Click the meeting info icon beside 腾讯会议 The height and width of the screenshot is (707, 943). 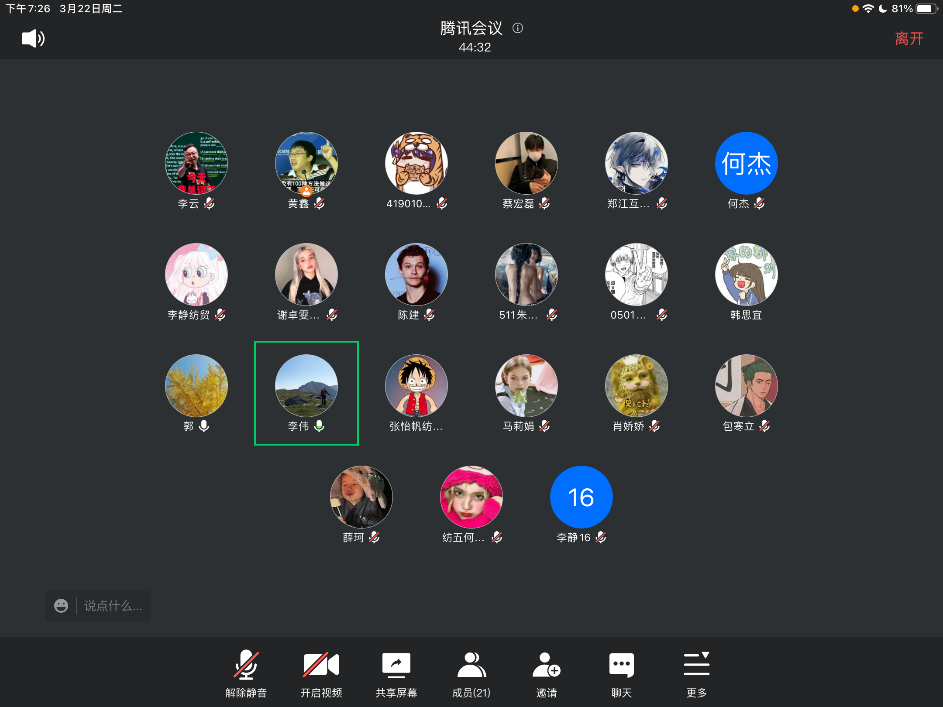(518, 28)
